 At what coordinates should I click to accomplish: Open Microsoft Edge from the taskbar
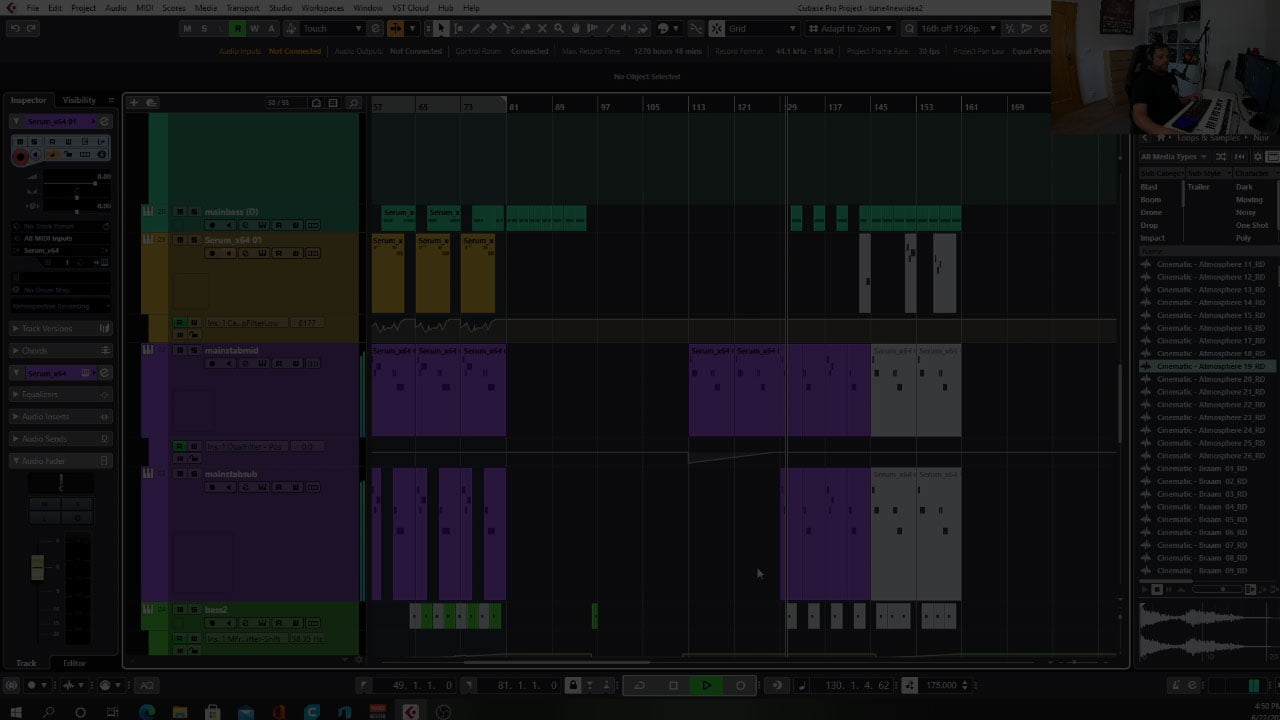pos(146,712)
